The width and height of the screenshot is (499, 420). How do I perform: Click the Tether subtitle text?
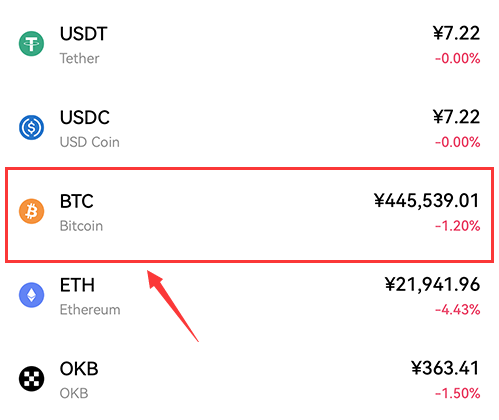tap(79, 59)
